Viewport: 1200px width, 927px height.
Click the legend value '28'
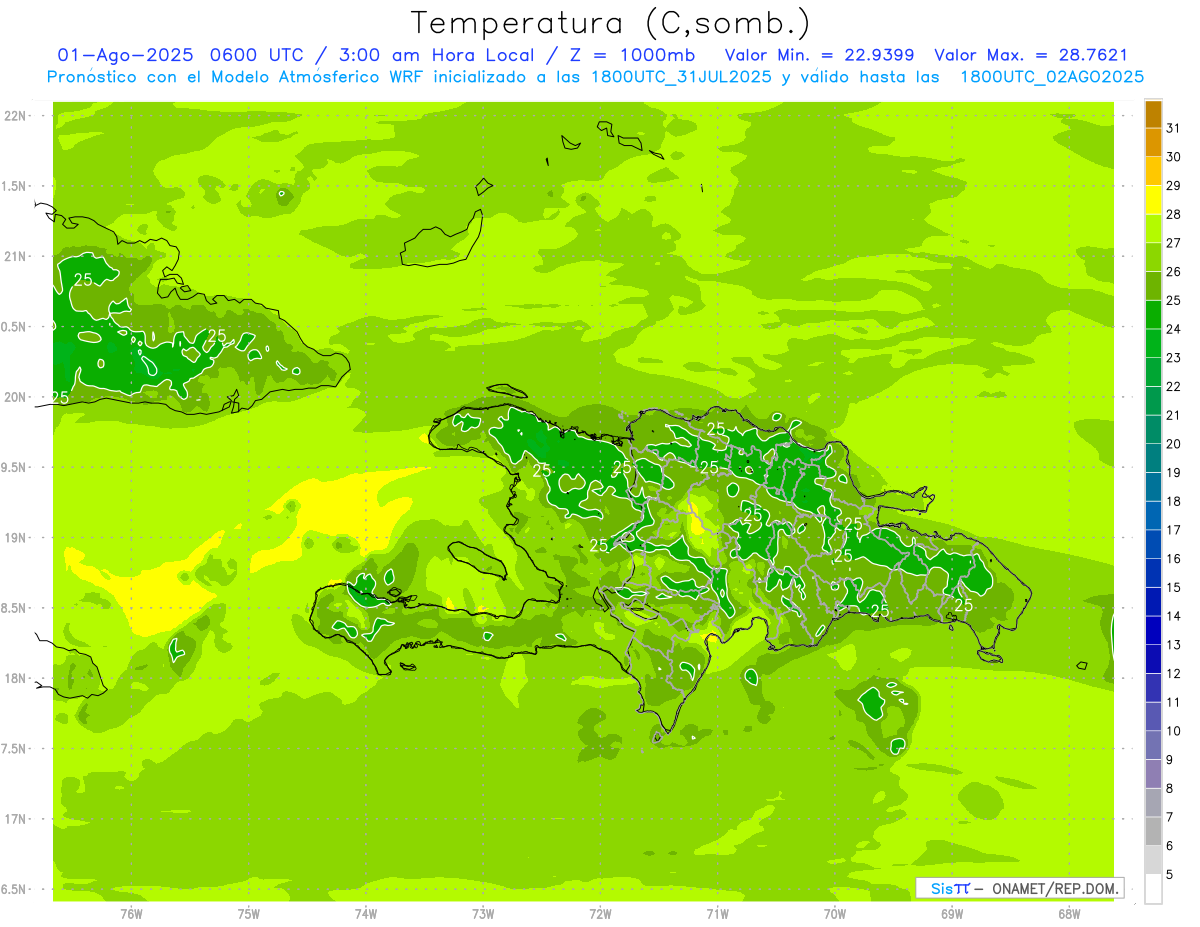1174,215
